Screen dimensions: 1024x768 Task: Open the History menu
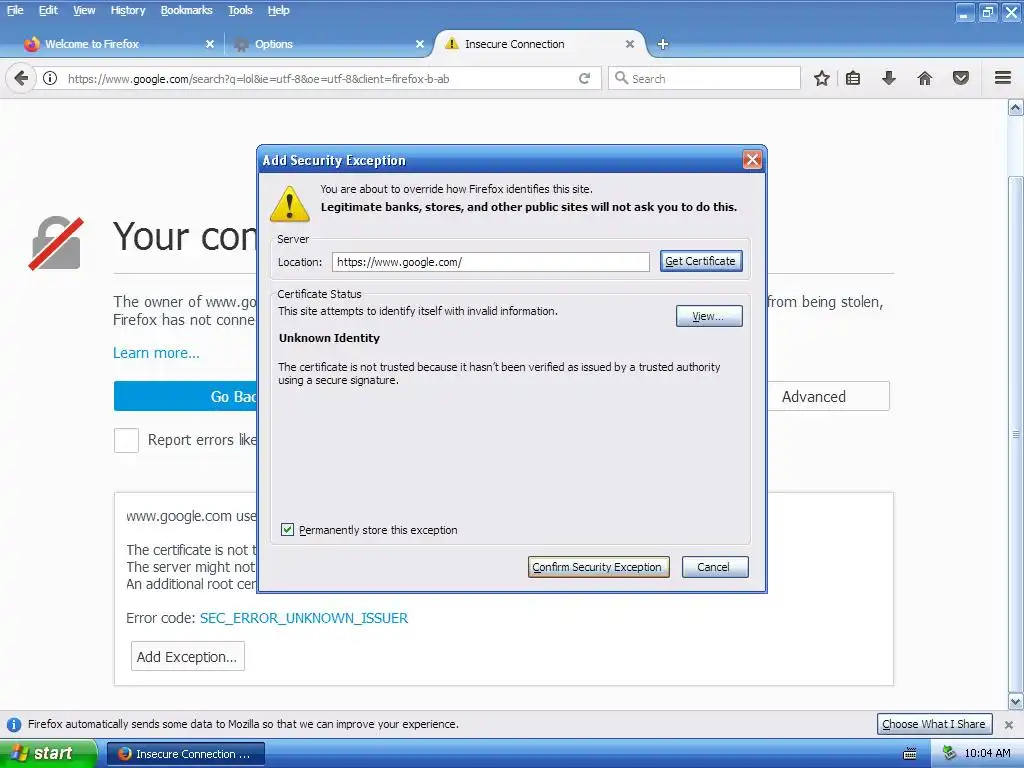128,10
